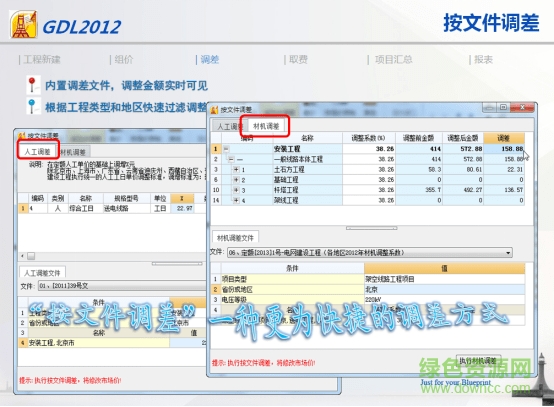Viewport: 554px width, 407px height.
Task: Open the 组价 navigation item
Action: (124, 59)
